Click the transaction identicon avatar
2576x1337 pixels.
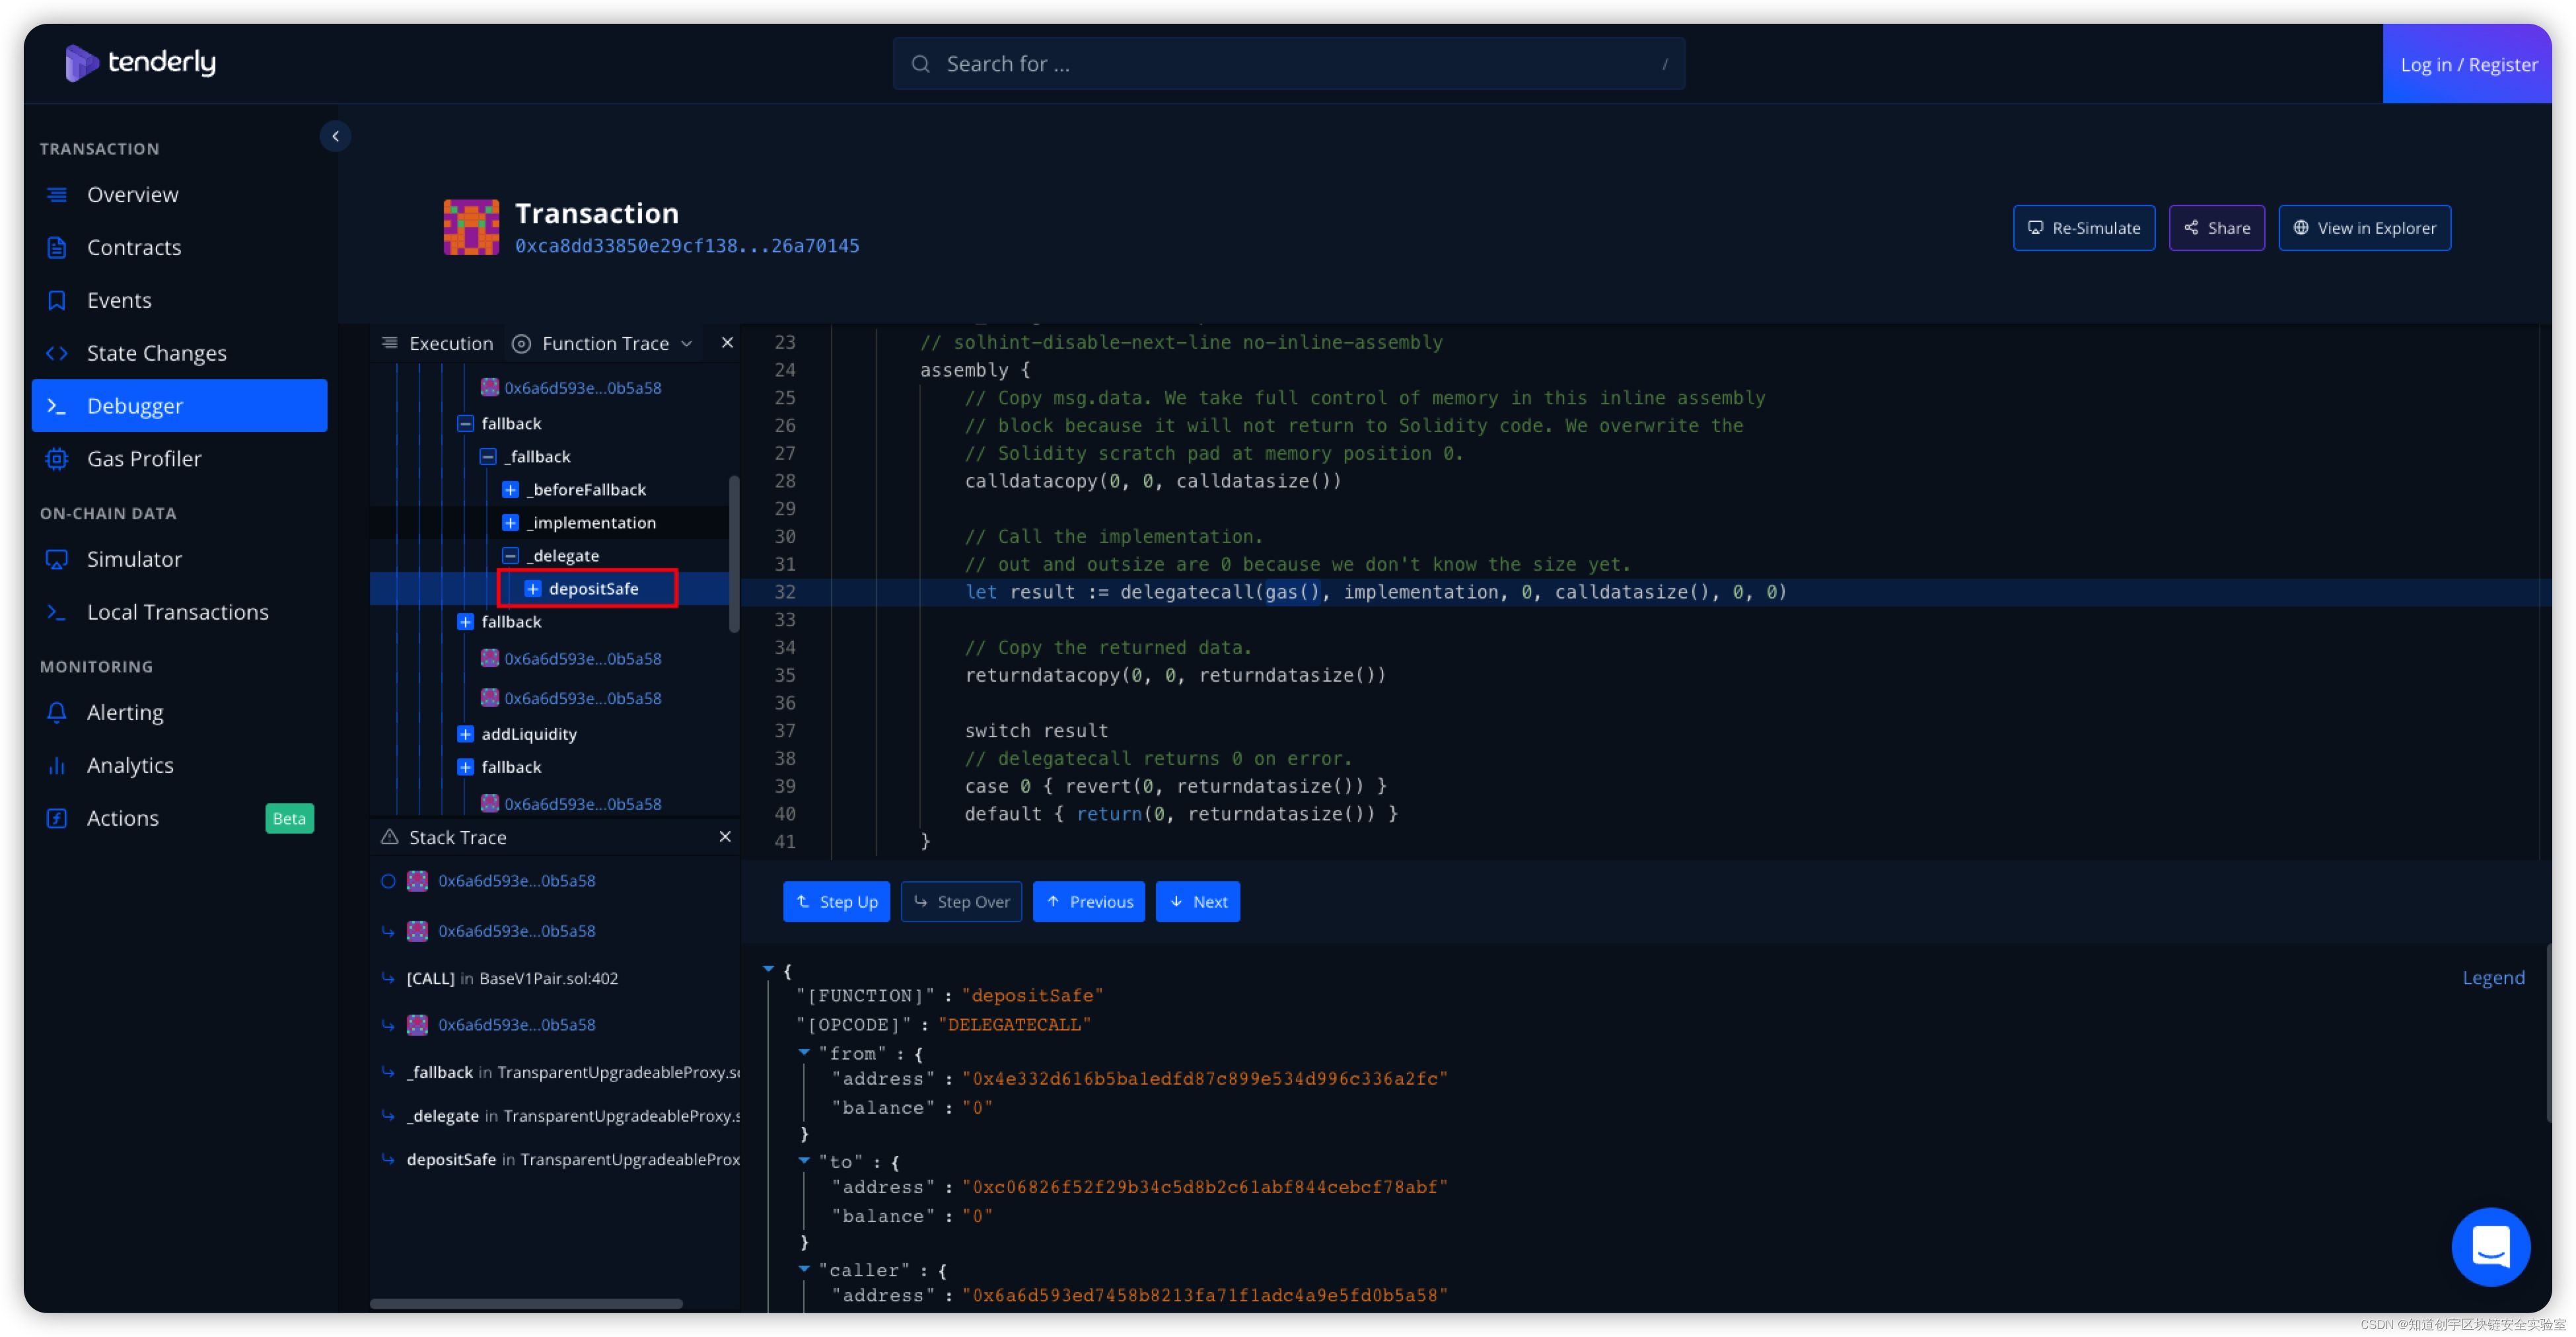pos(471,227)
